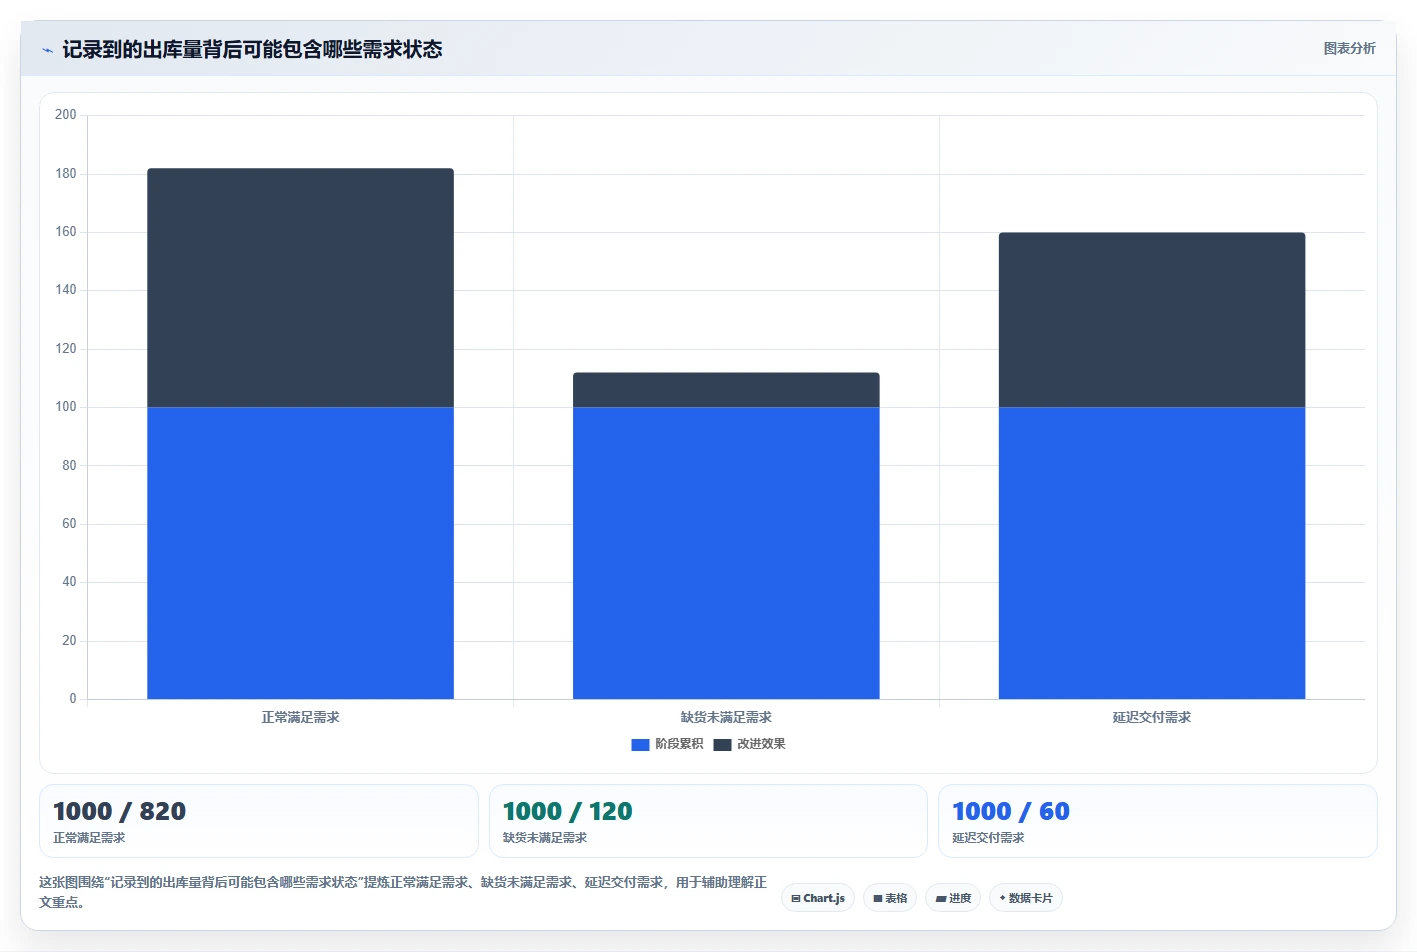Click the blue bar for 缺货未满足需求
1417x952 pixels.
[x=726, y=553]
